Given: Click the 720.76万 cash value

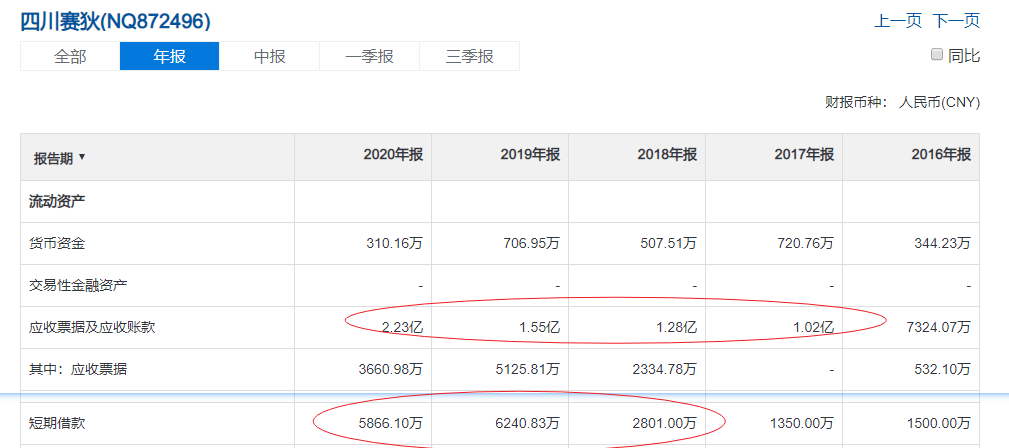Looking at the screenshot, I should point(804,243).
